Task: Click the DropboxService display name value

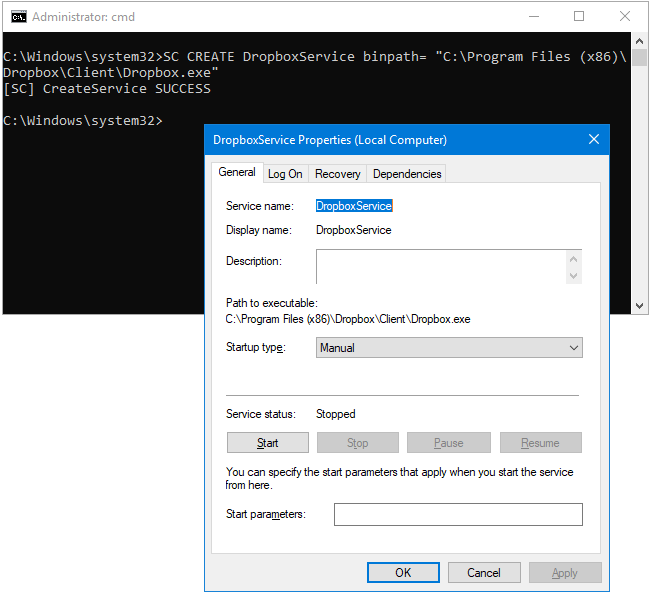Action: (354, 230)
